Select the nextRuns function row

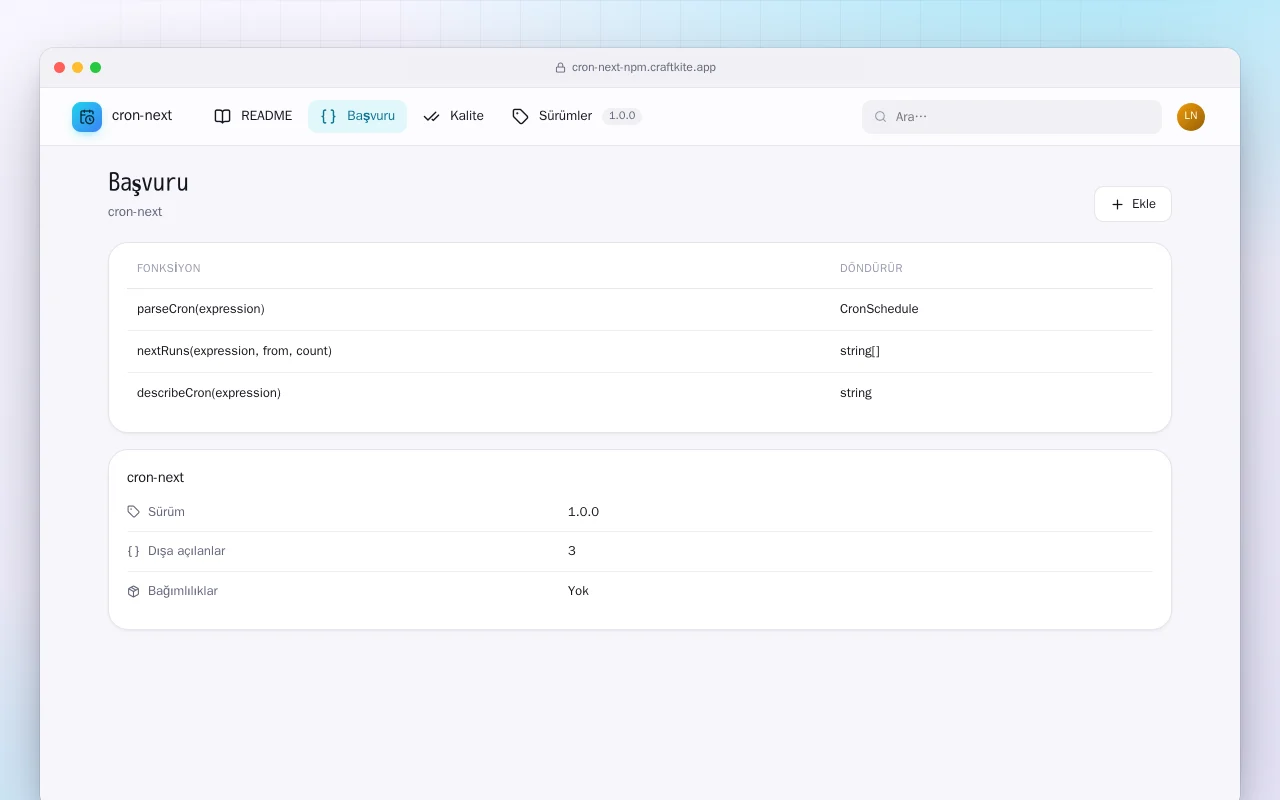pyautogui.click(x=640, y=351)
